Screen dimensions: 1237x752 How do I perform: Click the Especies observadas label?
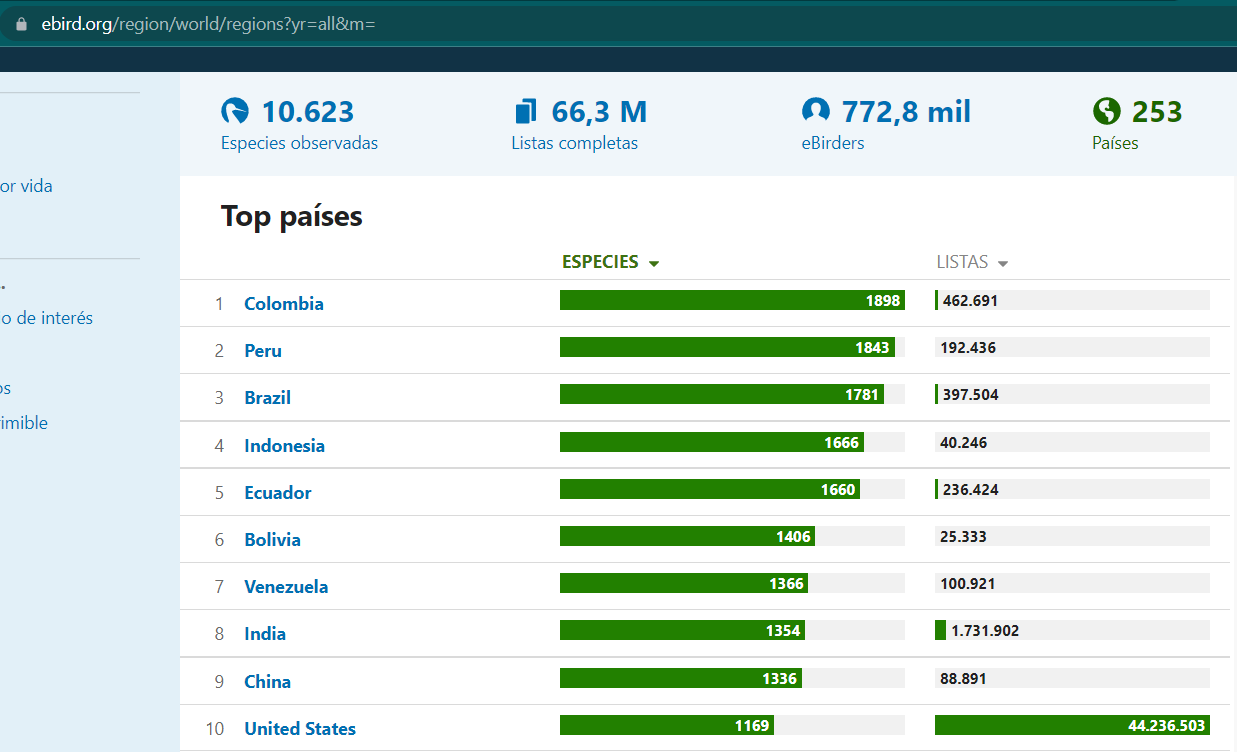(x=299, y=143)
